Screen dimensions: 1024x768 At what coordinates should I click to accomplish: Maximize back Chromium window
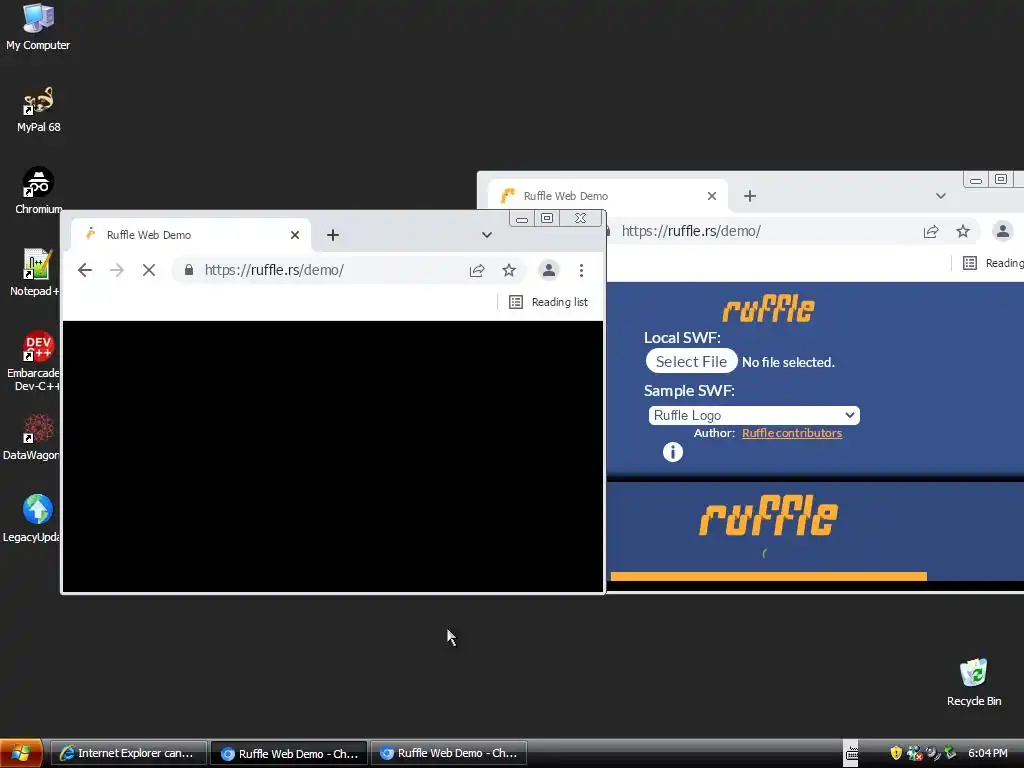pyautogui.click(x=1001, y=179)
